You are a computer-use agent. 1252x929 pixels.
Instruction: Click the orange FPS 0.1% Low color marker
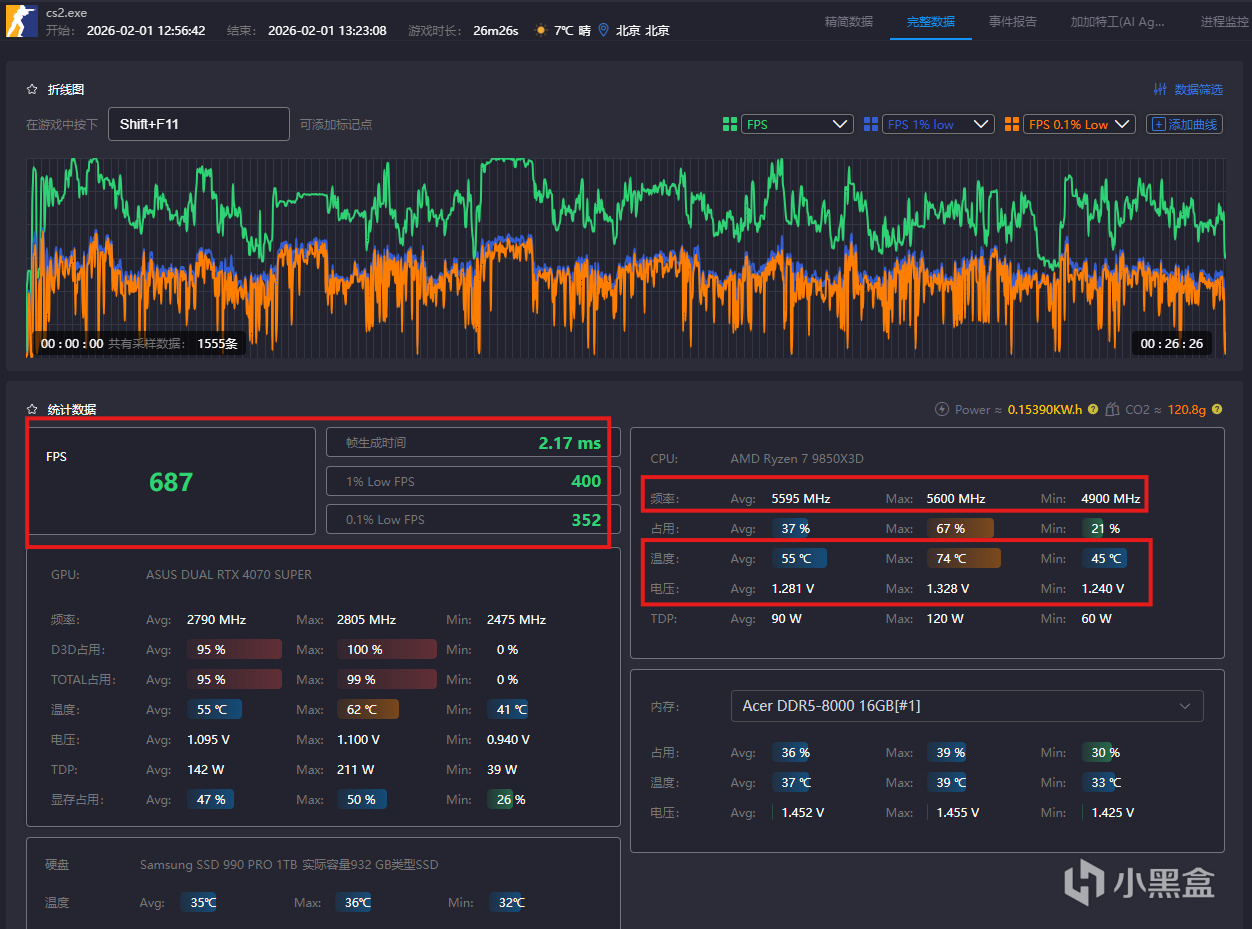click(x=1012, y=124)
